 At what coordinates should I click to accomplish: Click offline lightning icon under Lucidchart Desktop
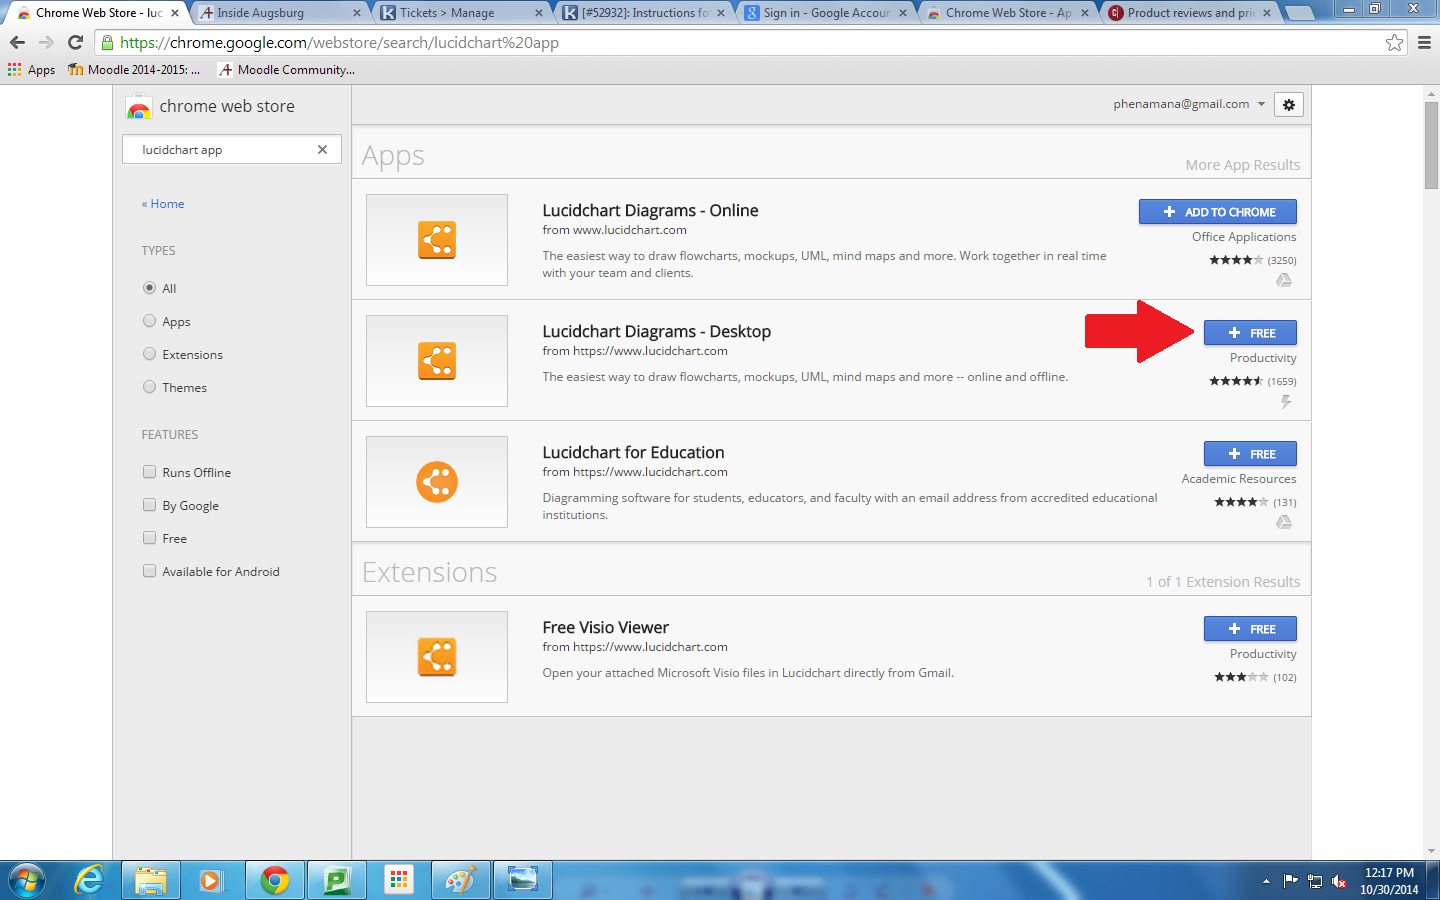[x=1286, y=402]
